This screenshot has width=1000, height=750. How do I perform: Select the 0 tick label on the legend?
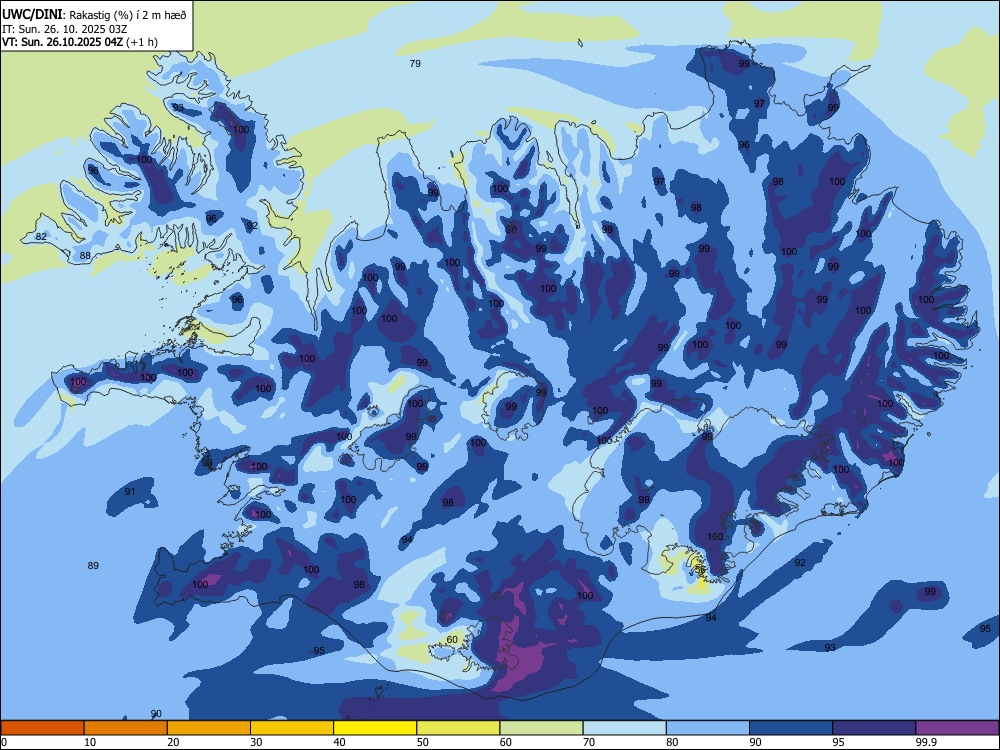click(x=4, y=742)
